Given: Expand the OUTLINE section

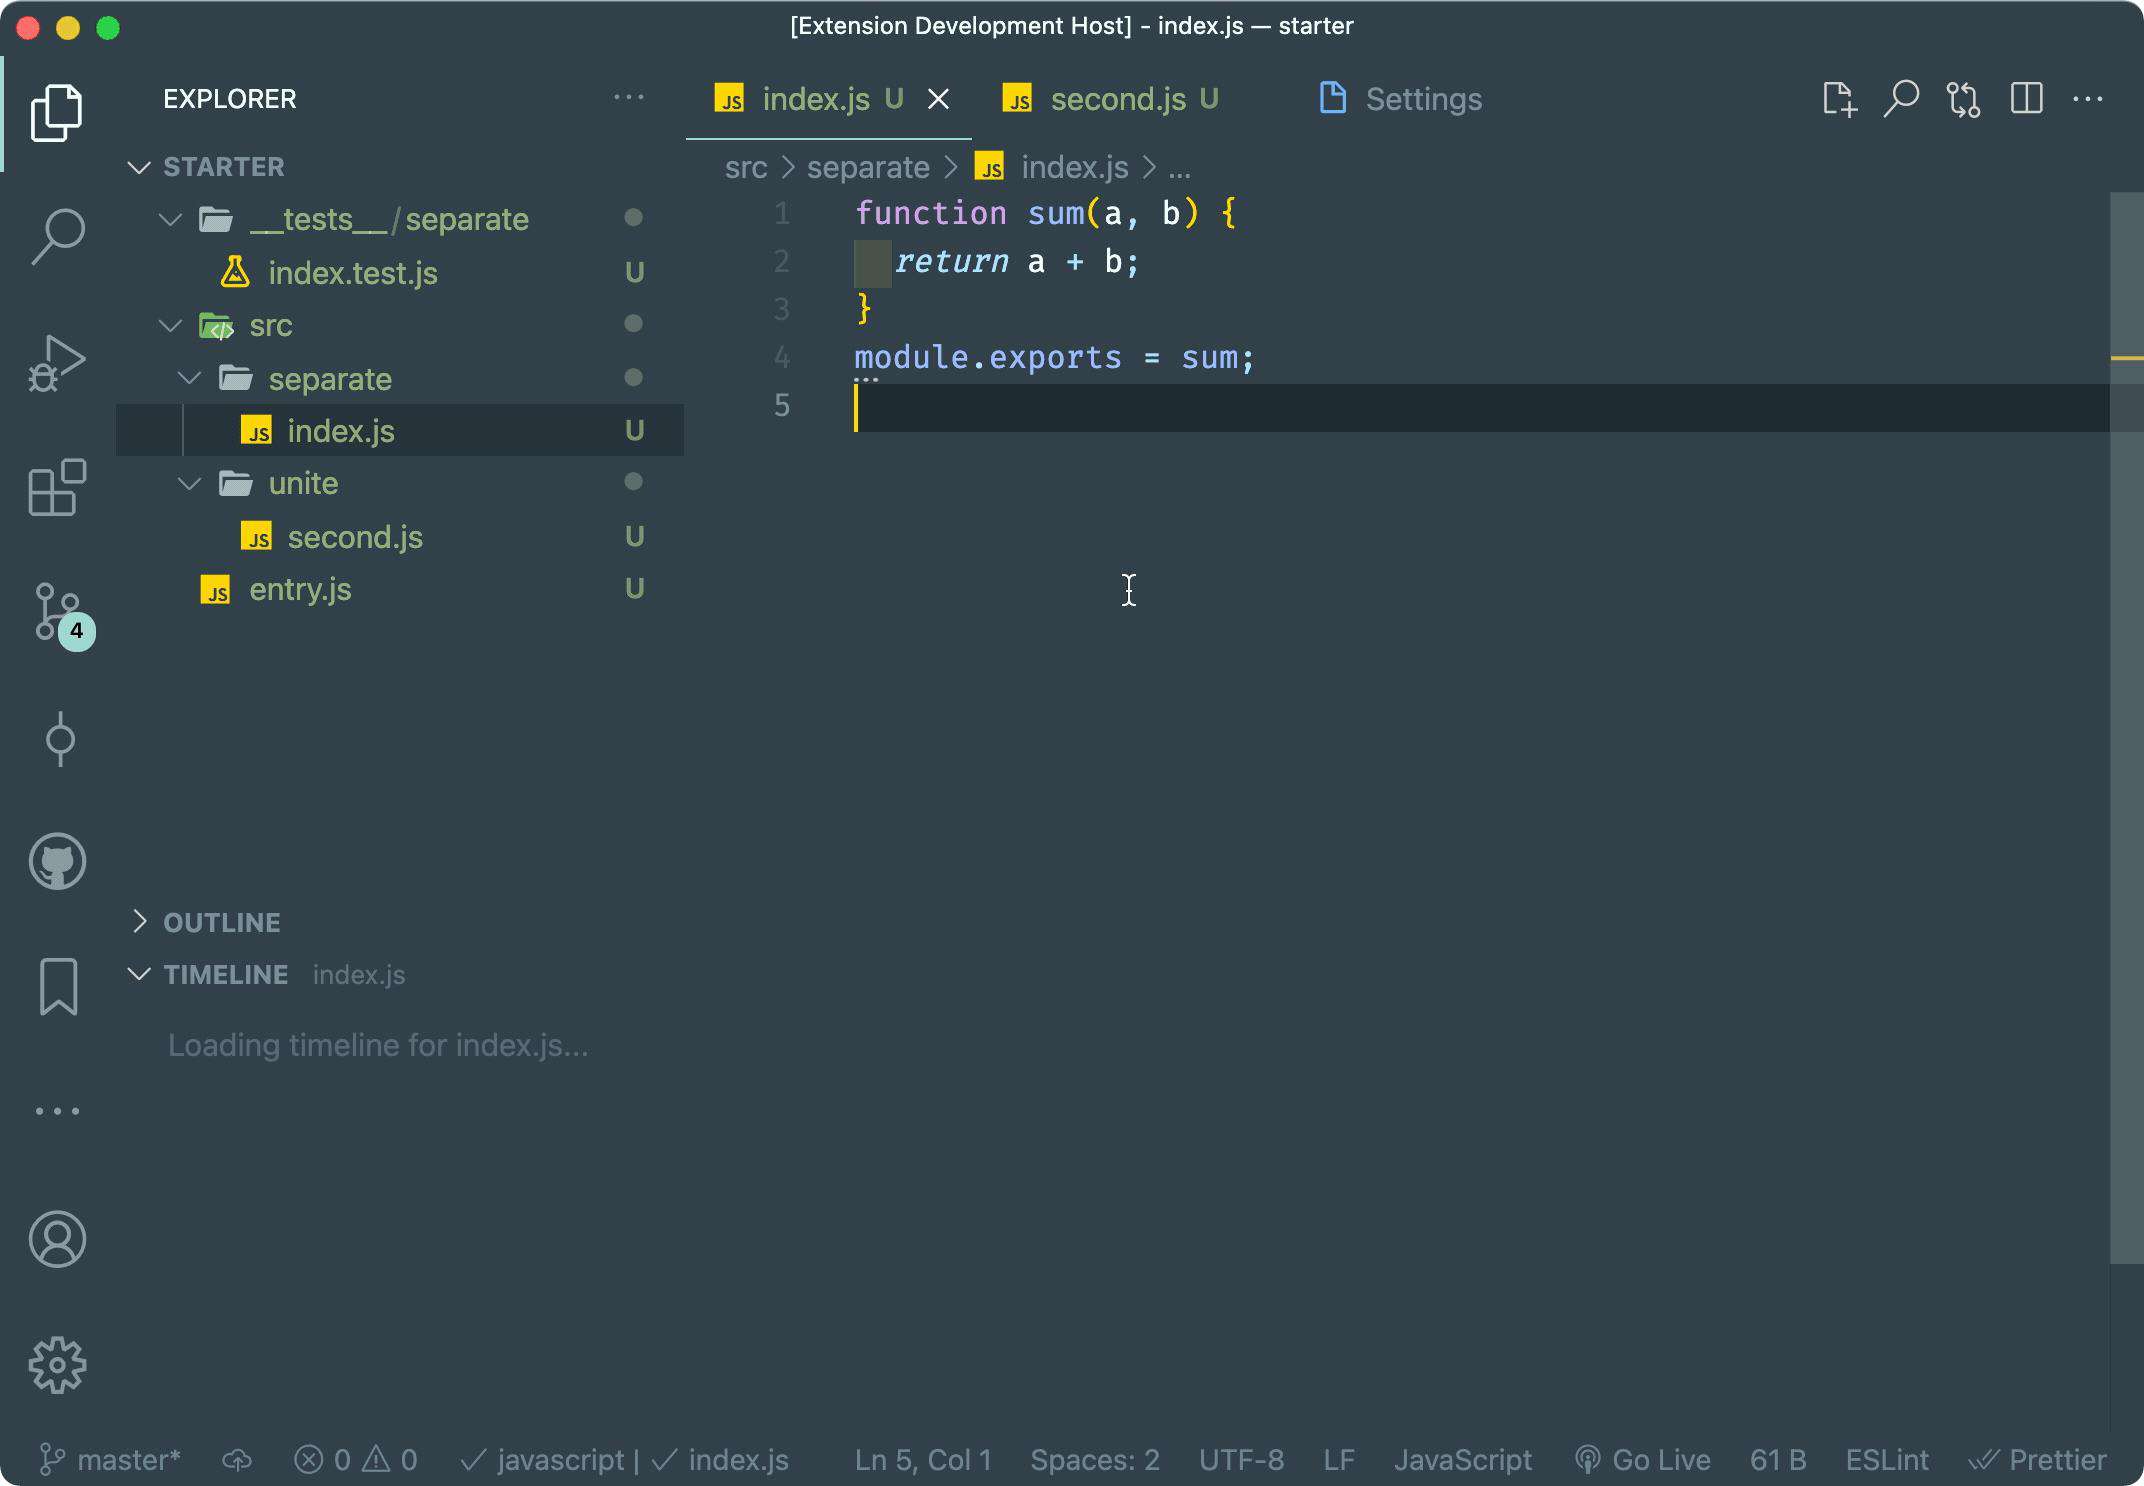Looking at the screenshot, I should (400, 922).
